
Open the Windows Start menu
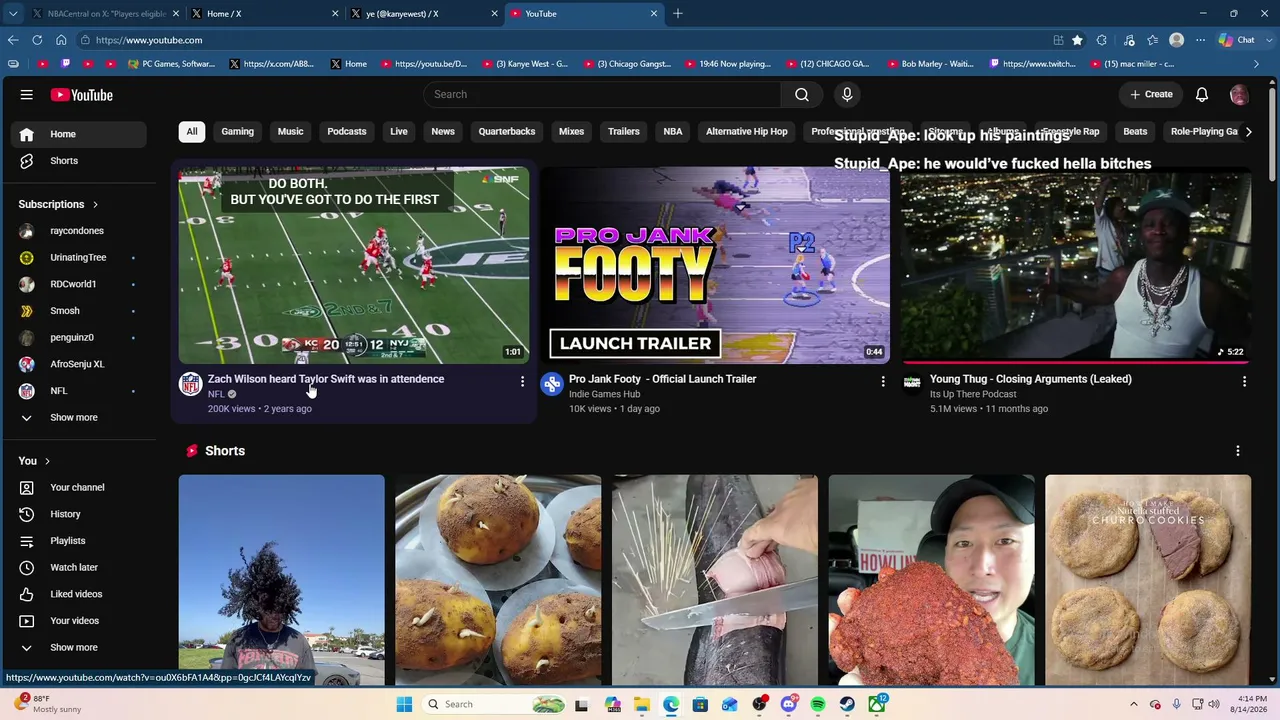click(x=404, y=704)
